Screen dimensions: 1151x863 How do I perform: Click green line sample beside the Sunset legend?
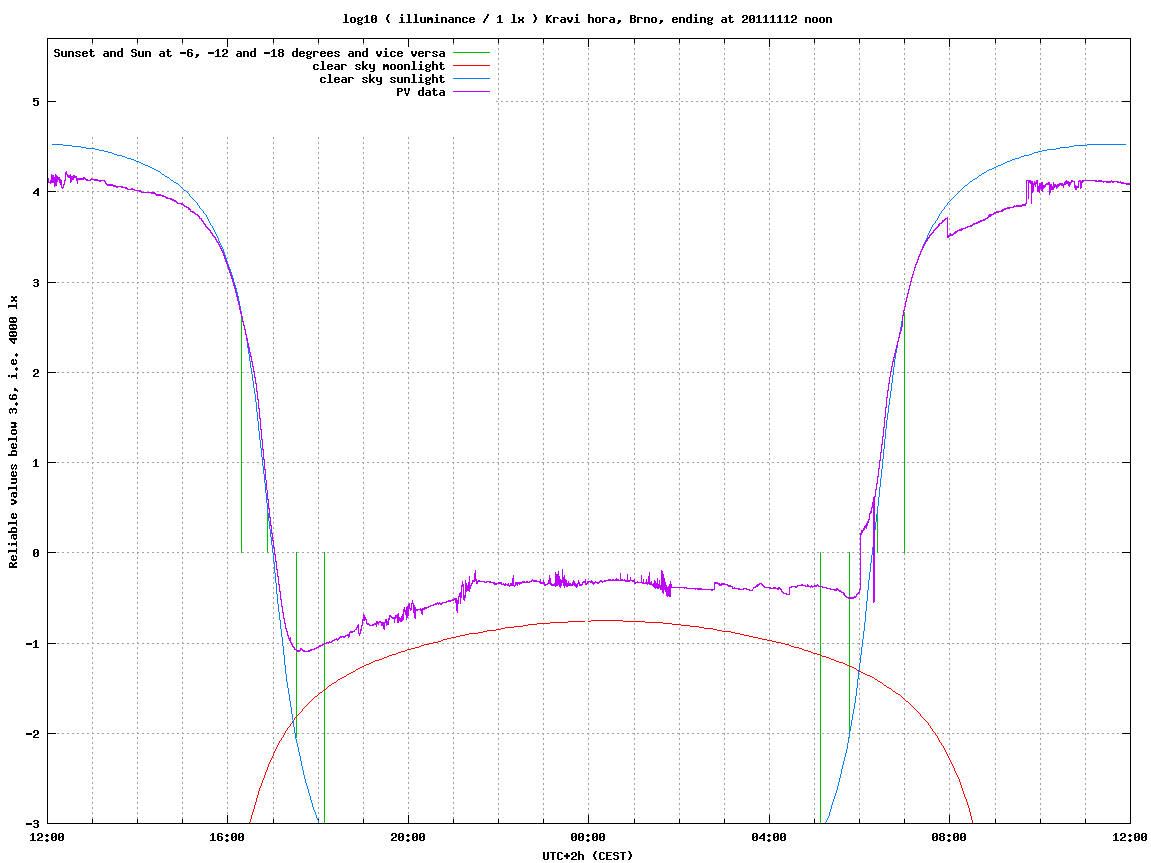471,53
